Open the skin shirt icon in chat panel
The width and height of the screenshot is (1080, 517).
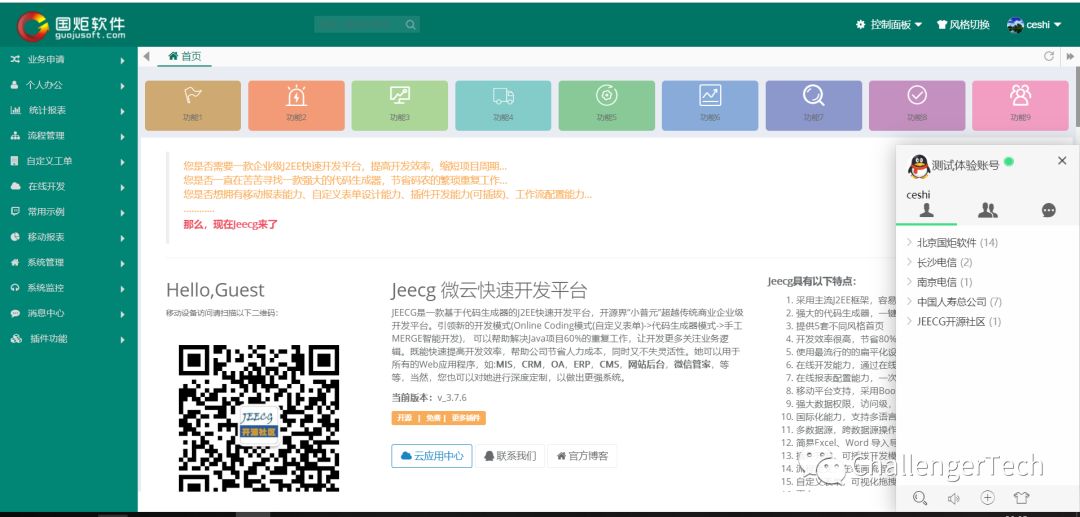click(1021, 498)
